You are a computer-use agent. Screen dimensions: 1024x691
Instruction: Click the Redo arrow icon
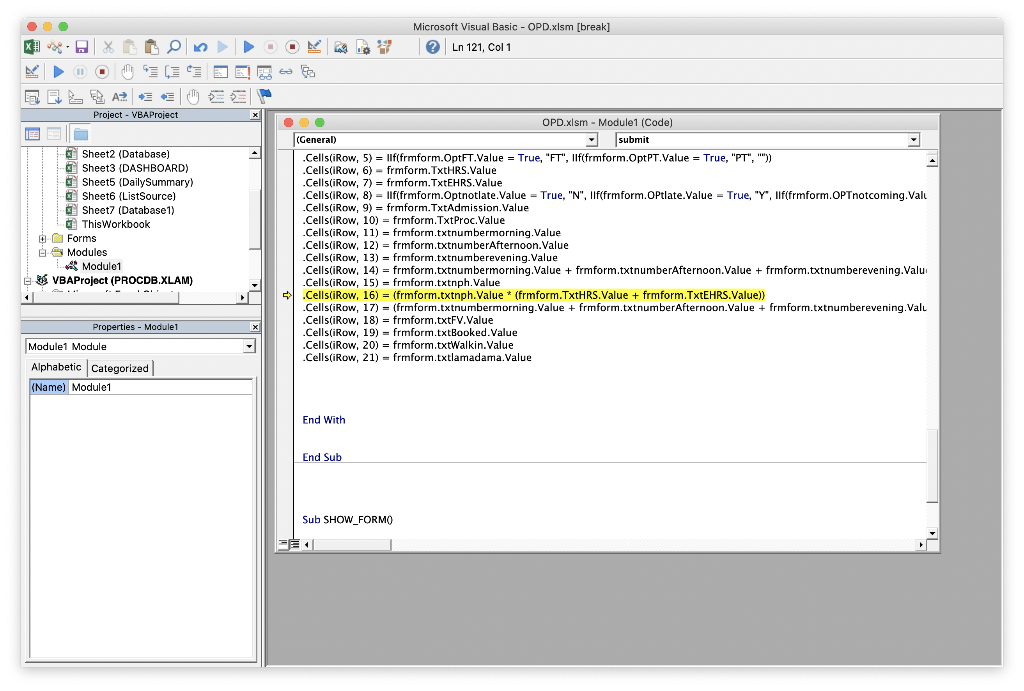coord(222,47)
